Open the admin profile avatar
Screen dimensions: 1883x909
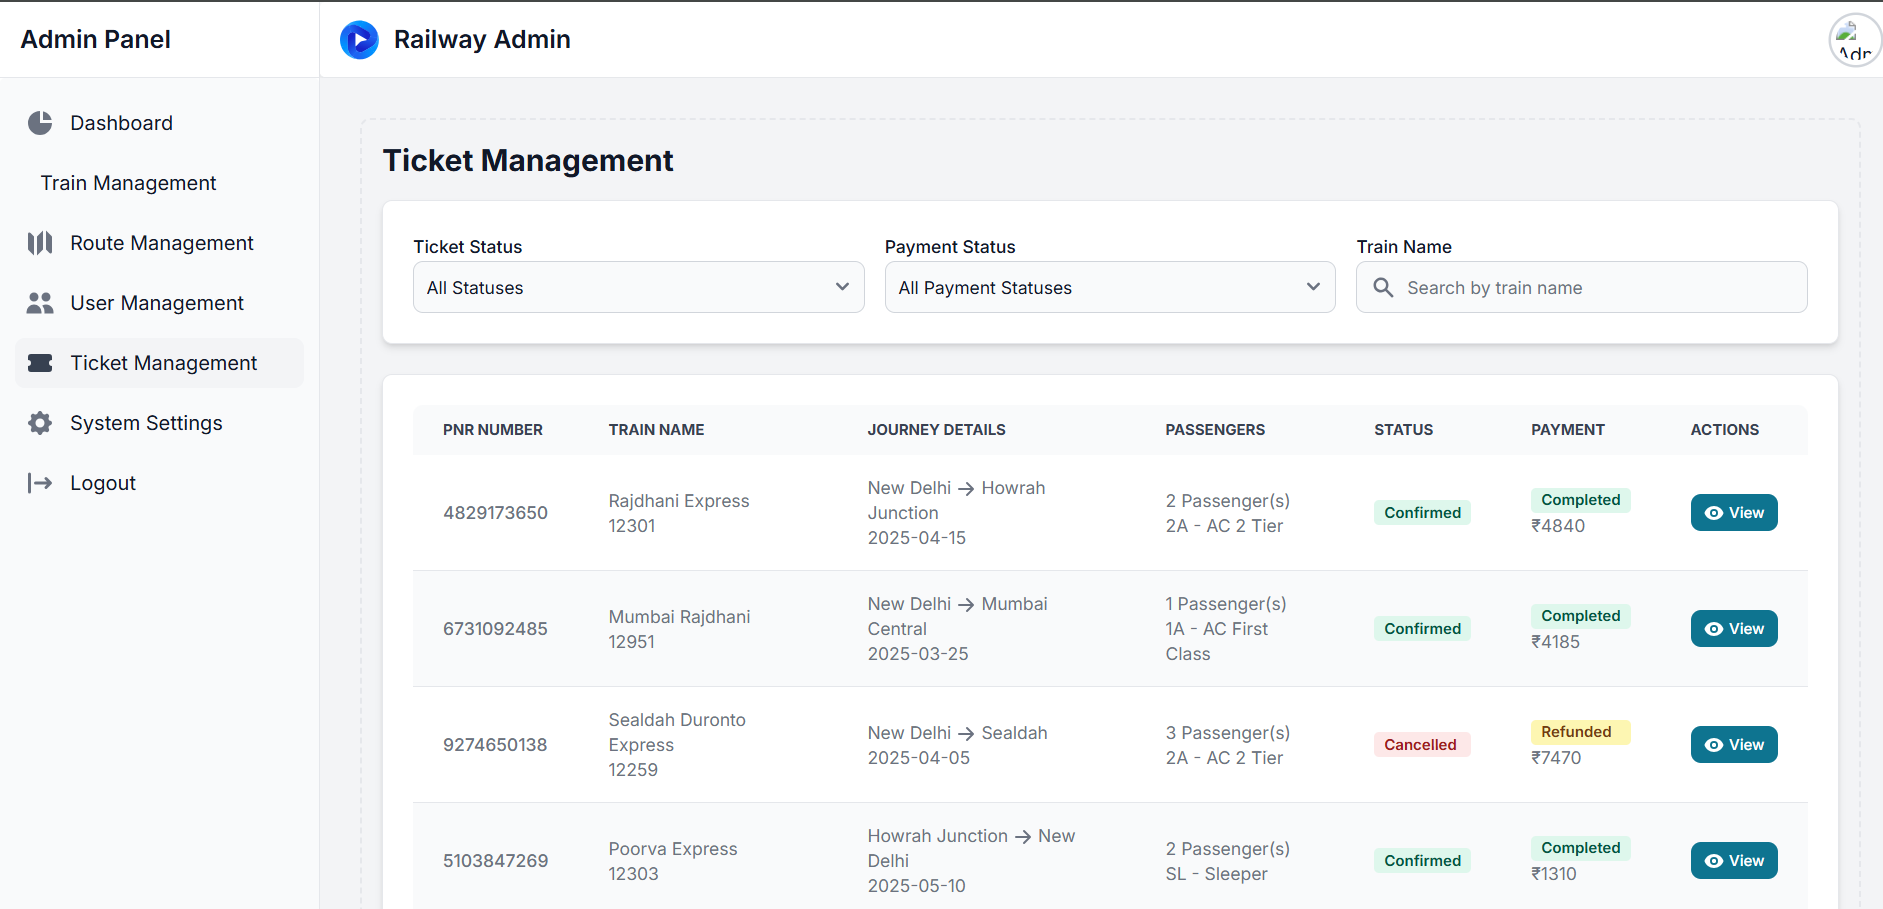click(1855, 41)
